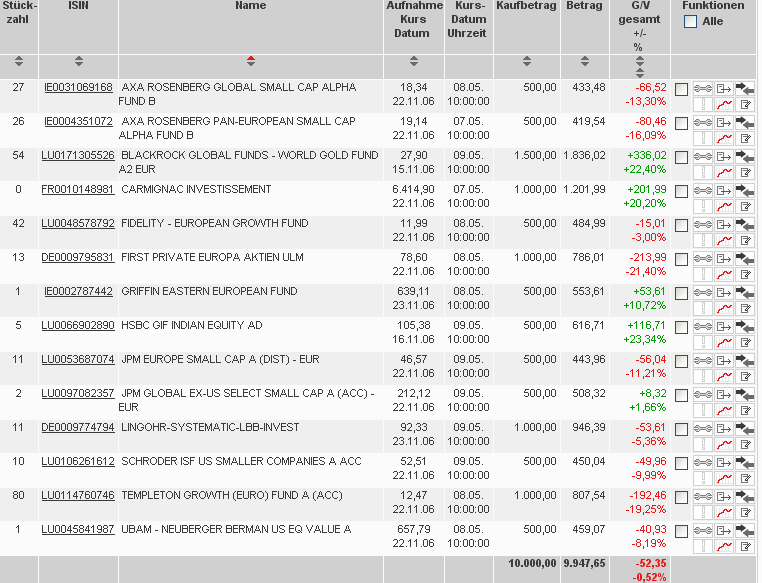Viewport: 762px width, 583px height.
Task: Open ISIN link DE0009774794
Action: click(x=78, y=428)
